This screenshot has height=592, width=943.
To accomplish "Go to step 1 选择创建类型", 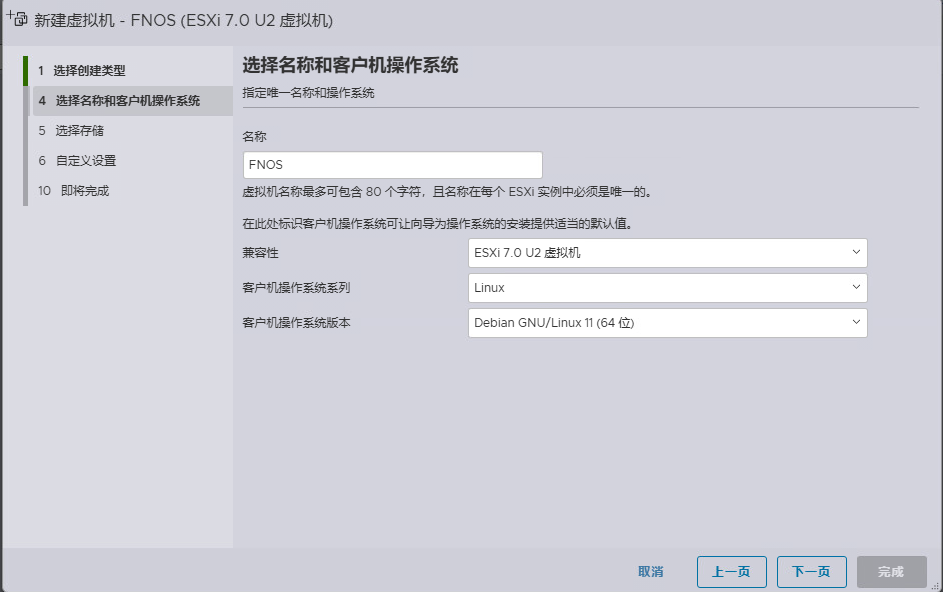I will click(x=89, y=71).
